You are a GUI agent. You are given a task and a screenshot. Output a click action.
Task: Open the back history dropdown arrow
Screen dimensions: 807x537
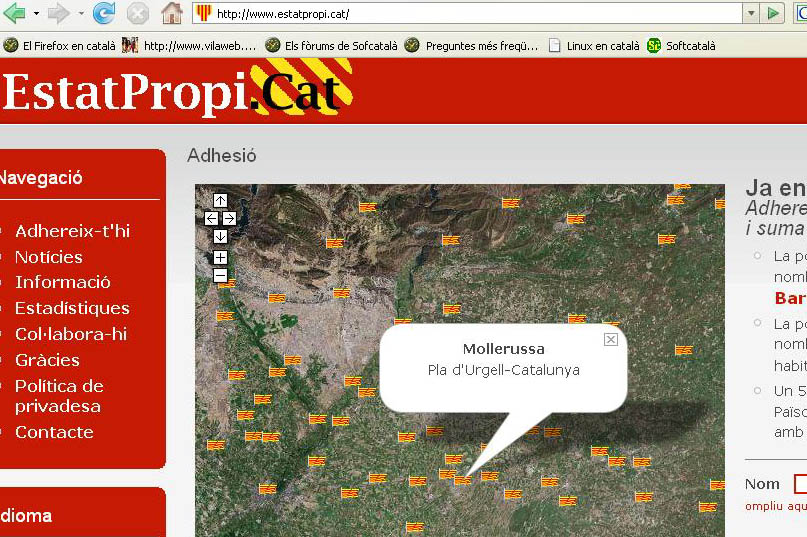coord(36,14)
